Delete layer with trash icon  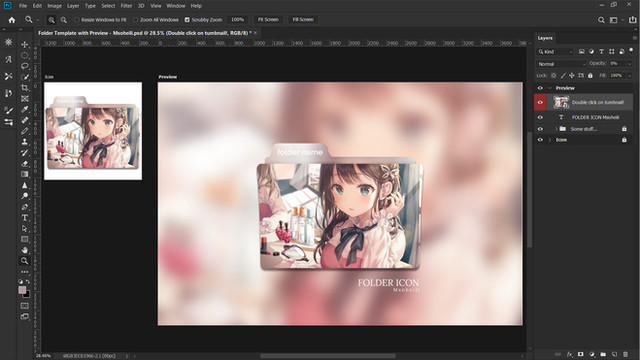point(626,354)
